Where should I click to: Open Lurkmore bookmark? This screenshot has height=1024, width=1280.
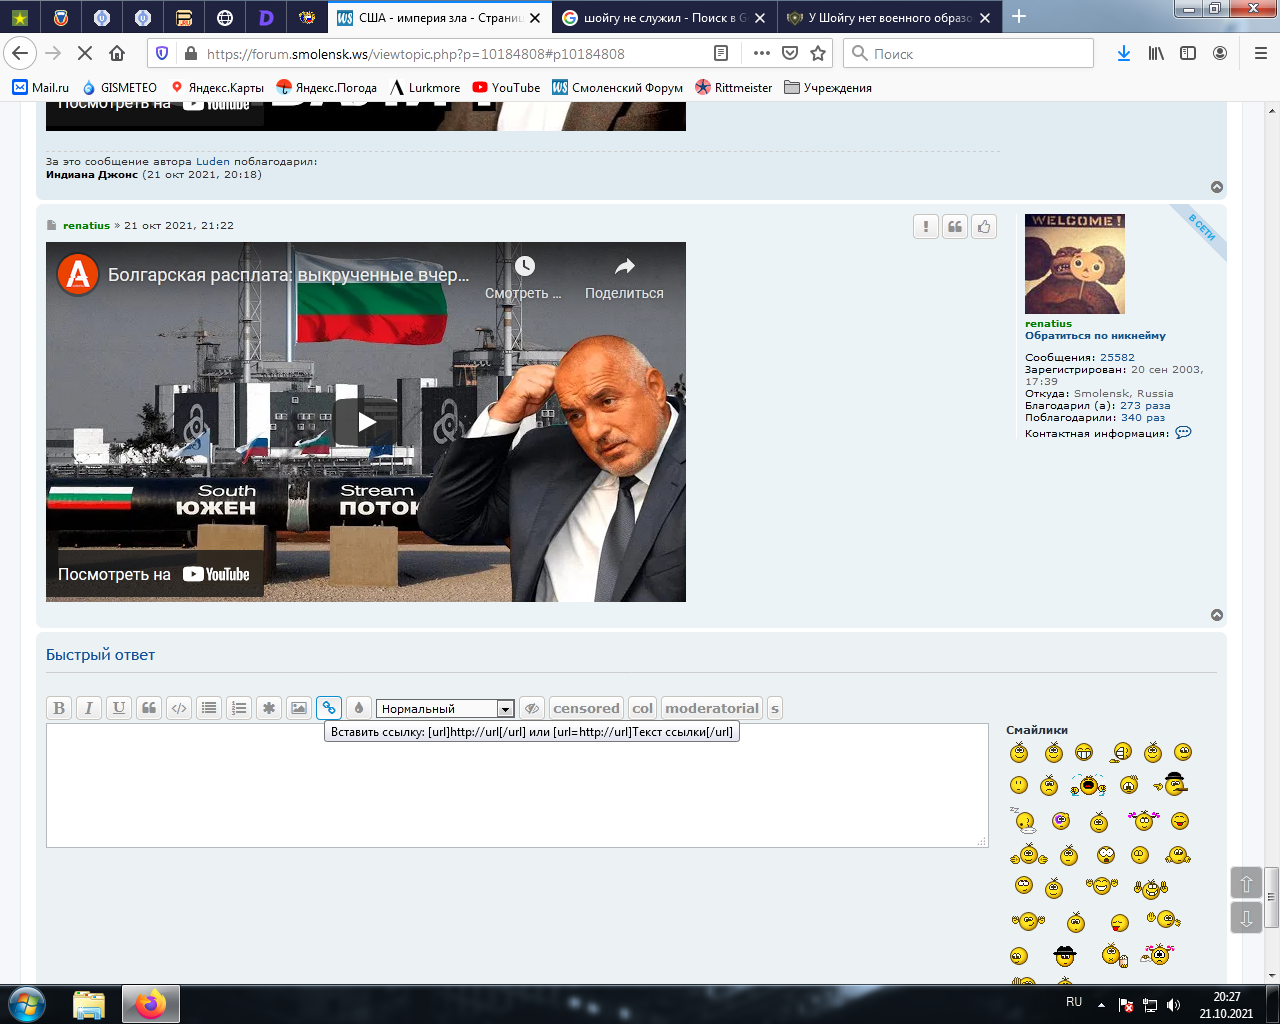pos(425,88)
